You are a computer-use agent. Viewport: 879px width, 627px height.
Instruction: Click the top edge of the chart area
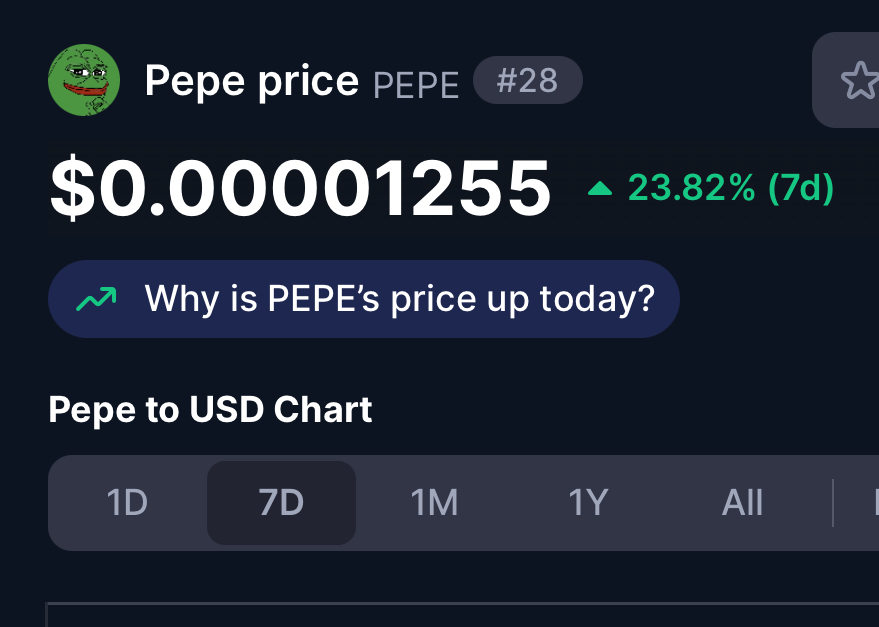pos(462,603)
